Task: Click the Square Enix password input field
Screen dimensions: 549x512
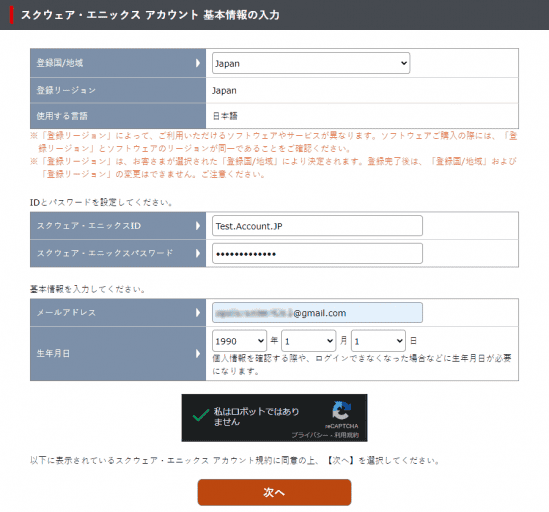Action: [x=317, y=254]
